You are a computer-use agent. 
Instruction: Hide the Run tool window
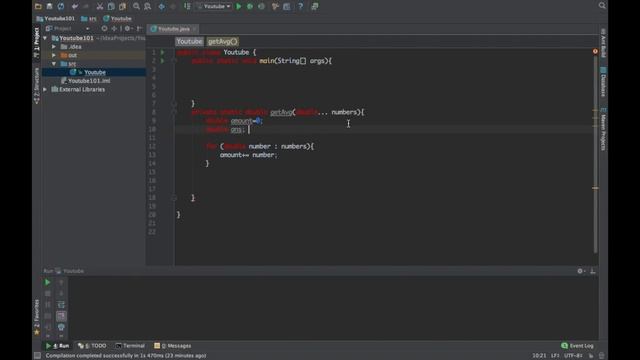[x=593, y=271]
